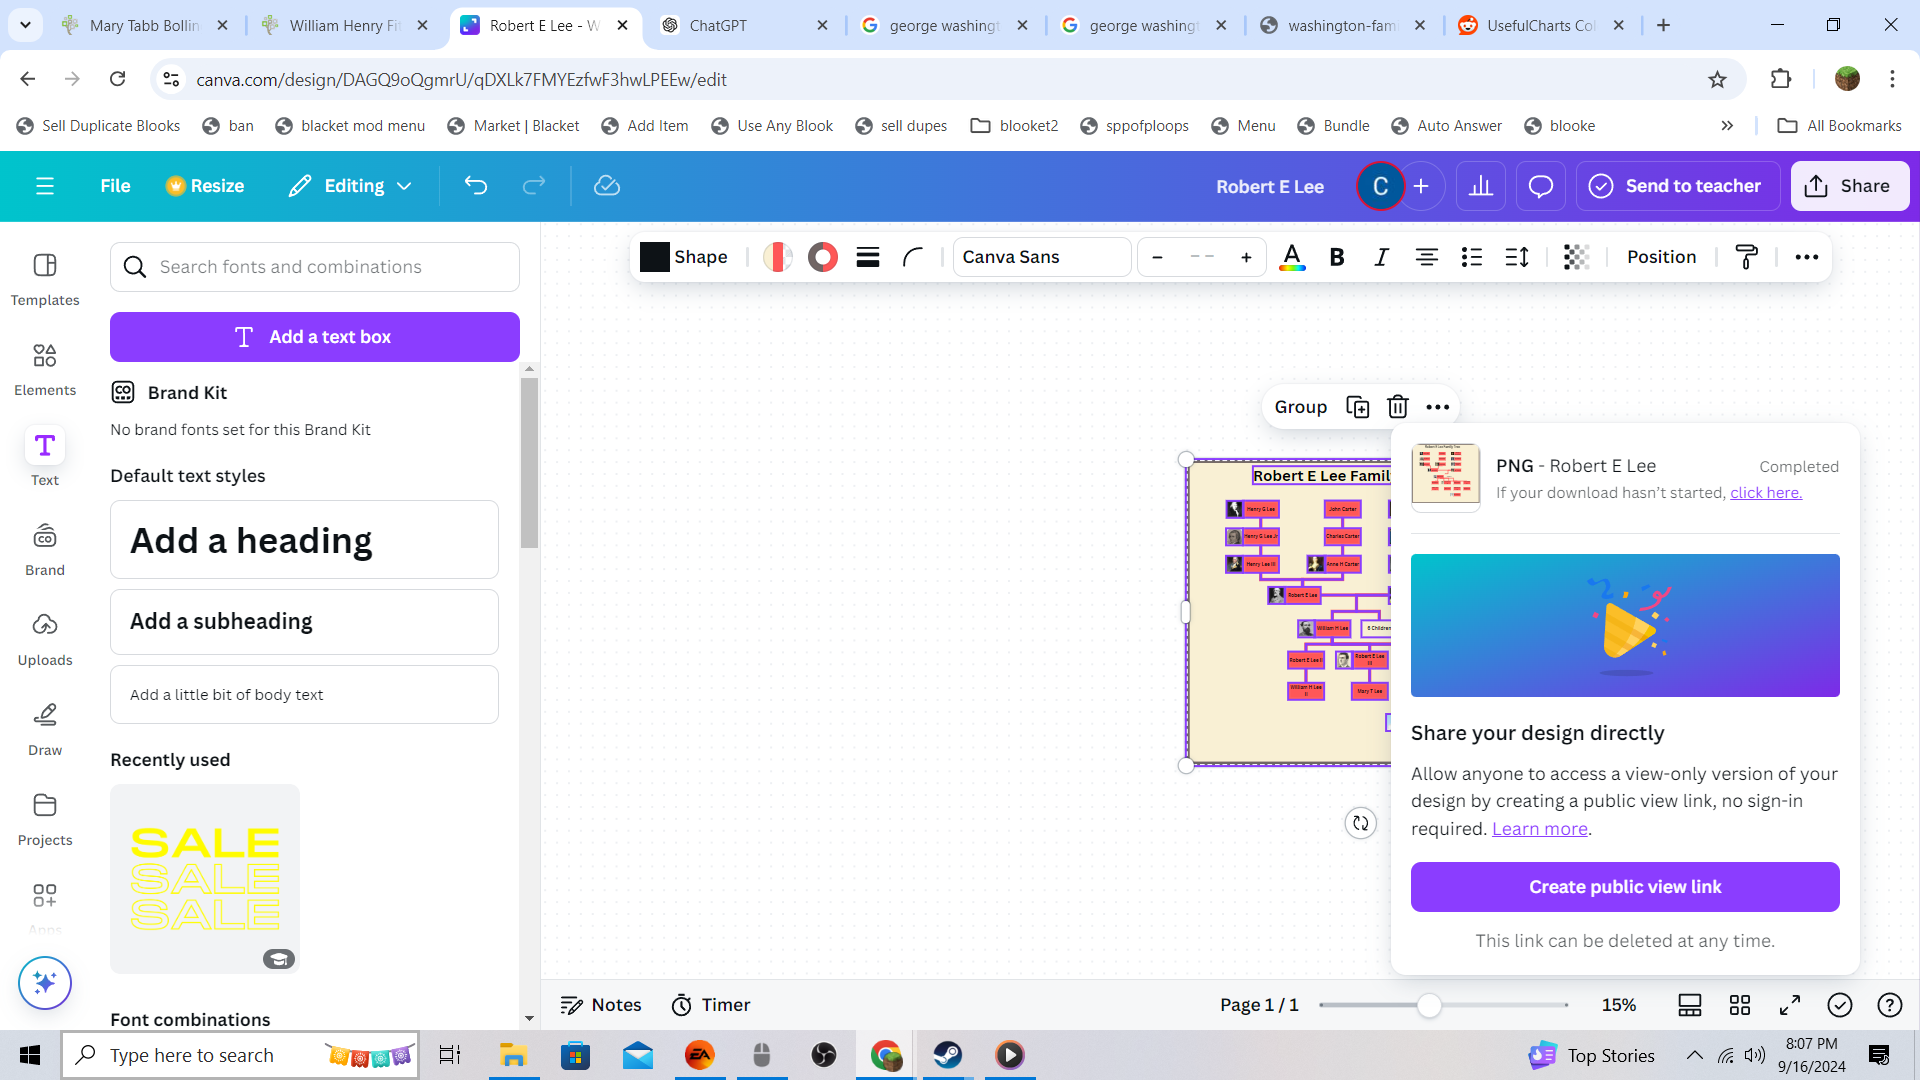
Task: Open the Canva main menu hamburger icon
Action: tap(45, 186)
